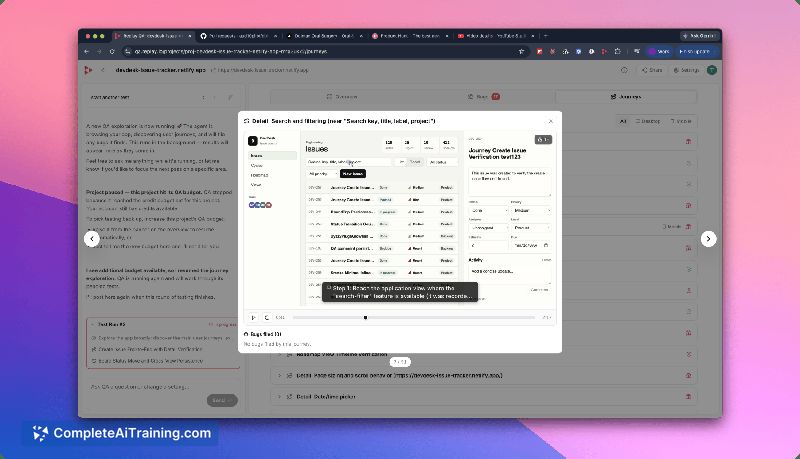This screenshot has width=800, height=459.
Task: Expand the Roadmap View Timeline Verification row
Action: click(x=280, y=354)
